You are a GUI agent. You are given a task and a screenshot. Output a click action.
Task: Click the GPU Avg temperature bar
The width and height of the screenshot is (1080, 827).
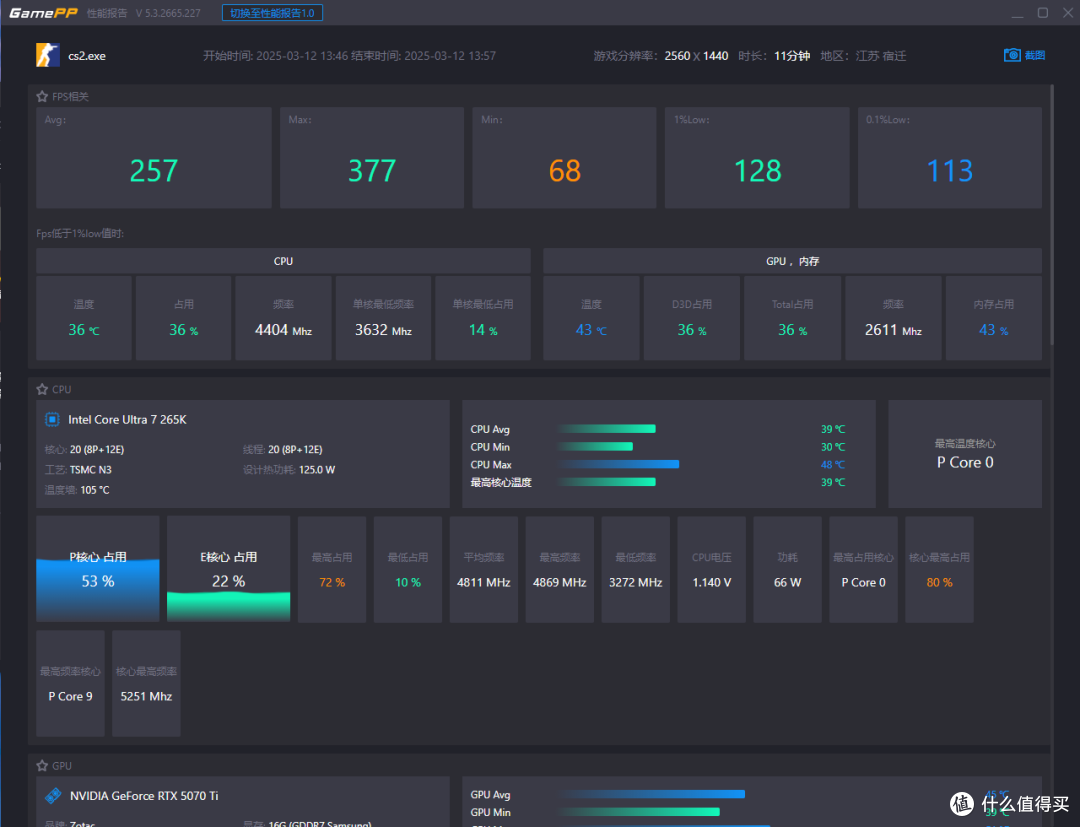tap(652, 795)
